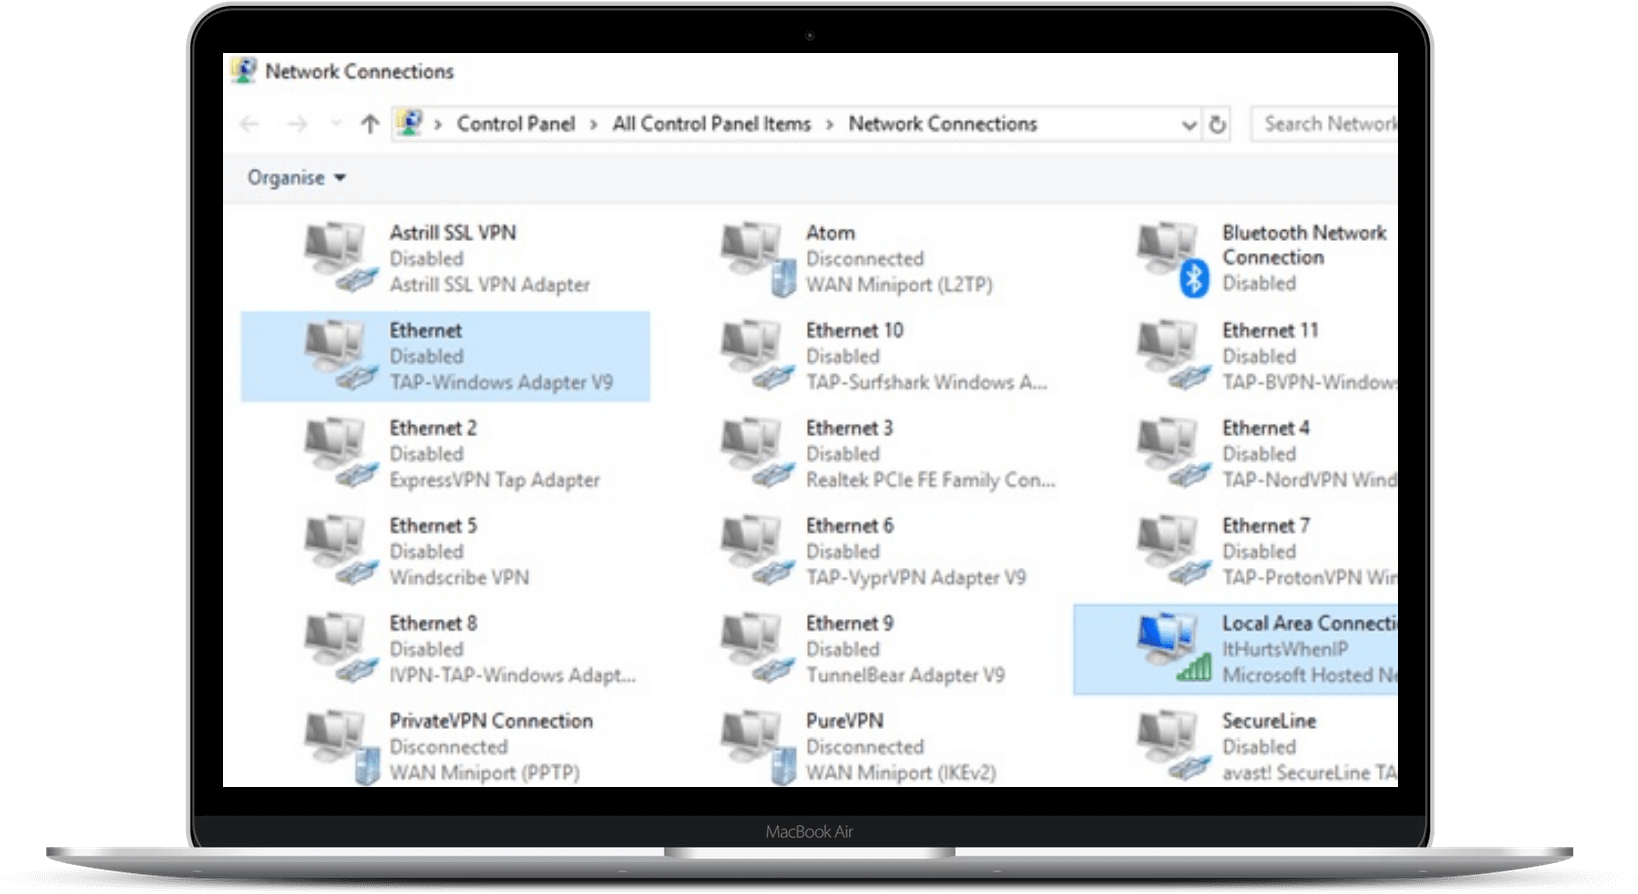Open the Organise dropdown menu
1638x894 pixels.
tap(296, 178)
